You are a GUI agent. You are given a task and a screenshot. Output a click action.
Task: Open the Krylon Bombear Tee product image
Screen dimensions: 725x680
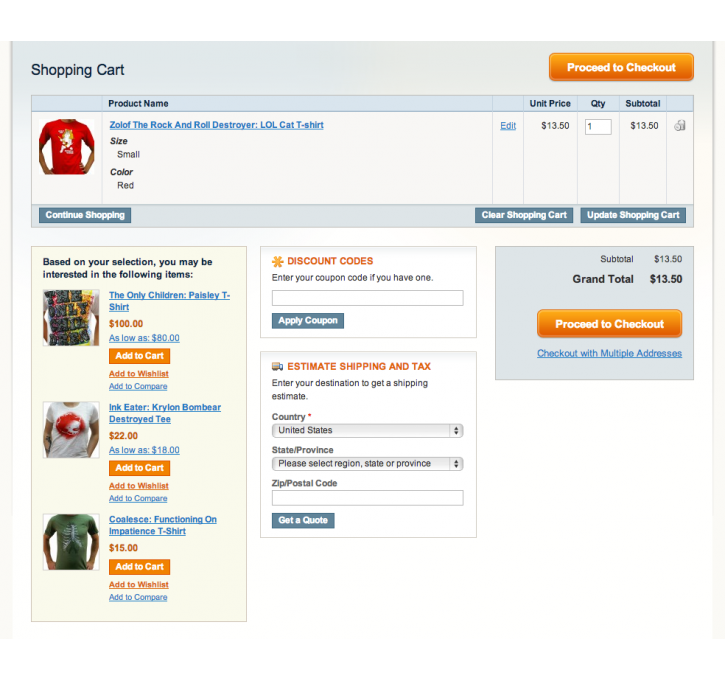tap(71, 430)
